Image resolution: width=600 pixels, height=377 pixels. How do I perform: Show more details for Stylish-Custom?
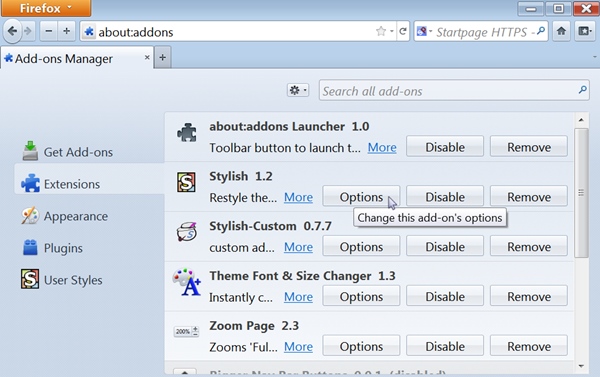[x=298, y=247]
